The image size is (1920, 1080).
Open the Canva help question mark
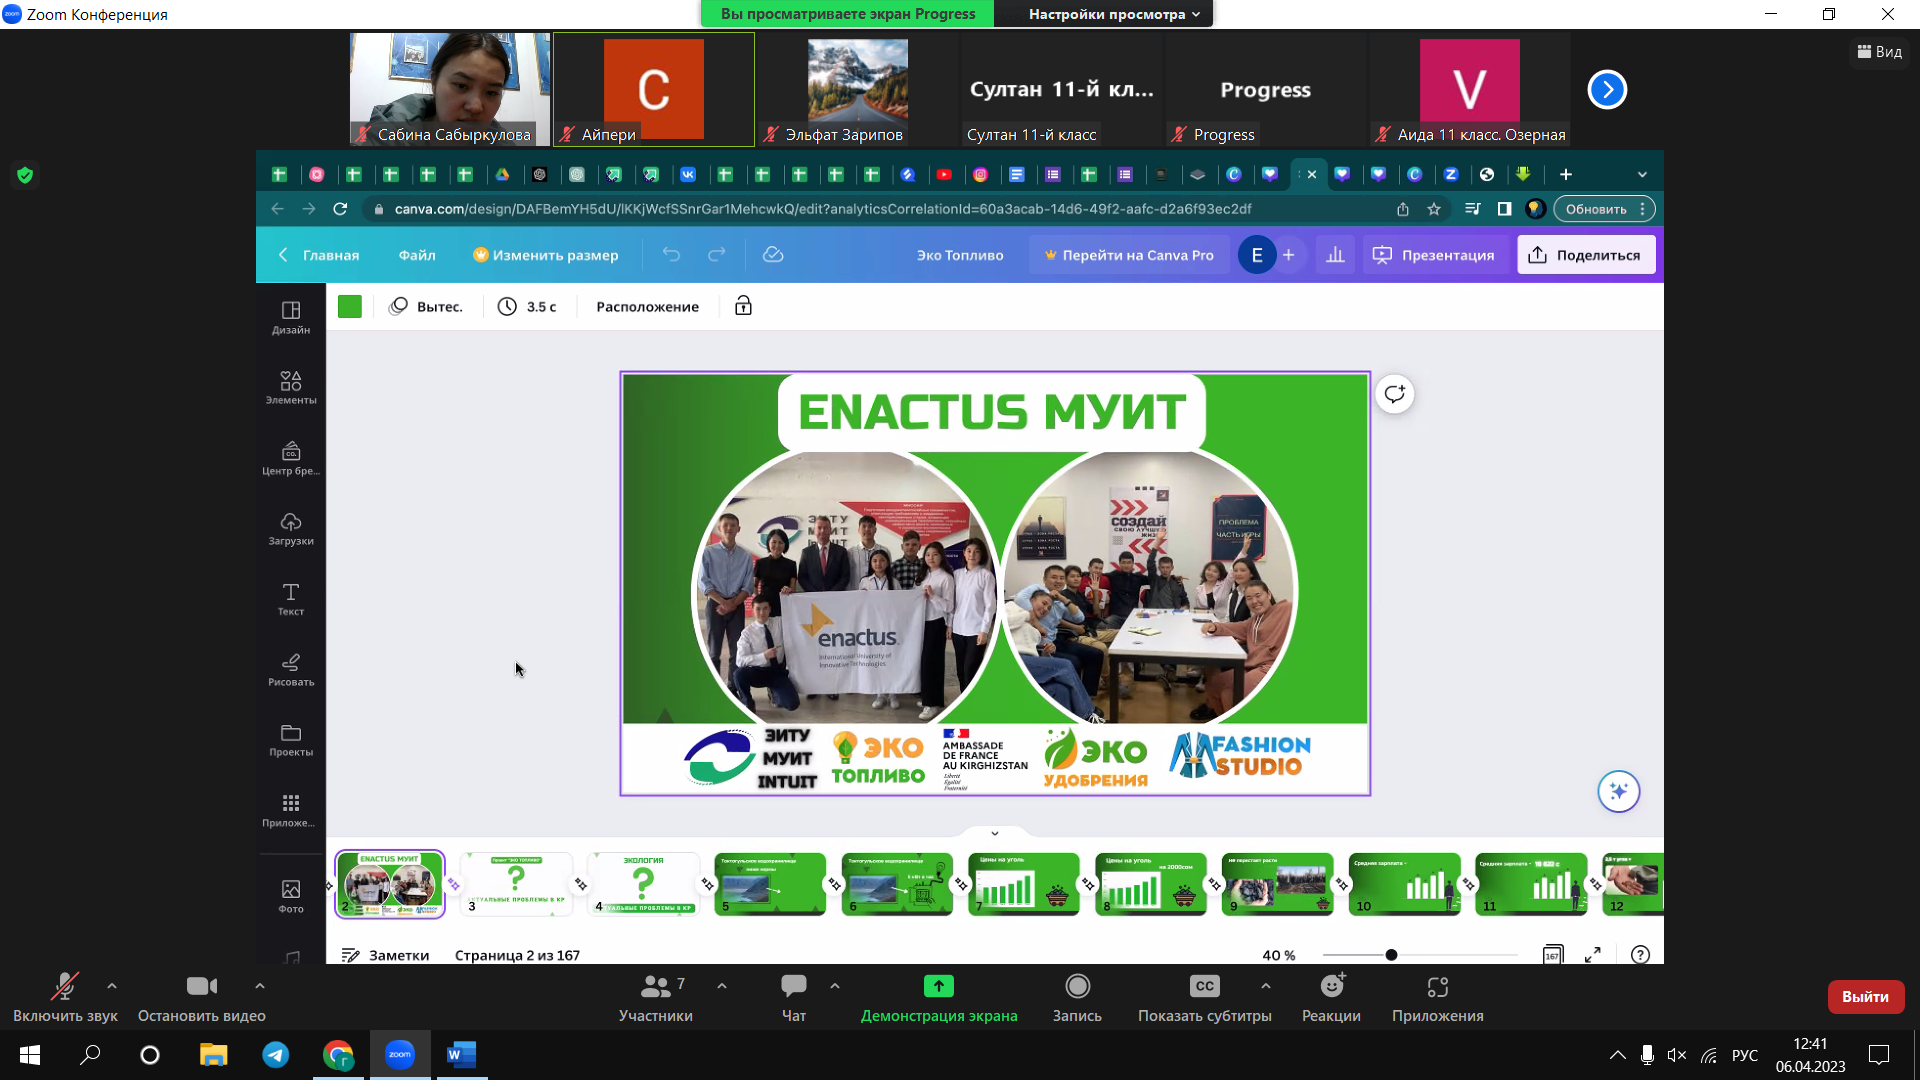(1640, 955)
